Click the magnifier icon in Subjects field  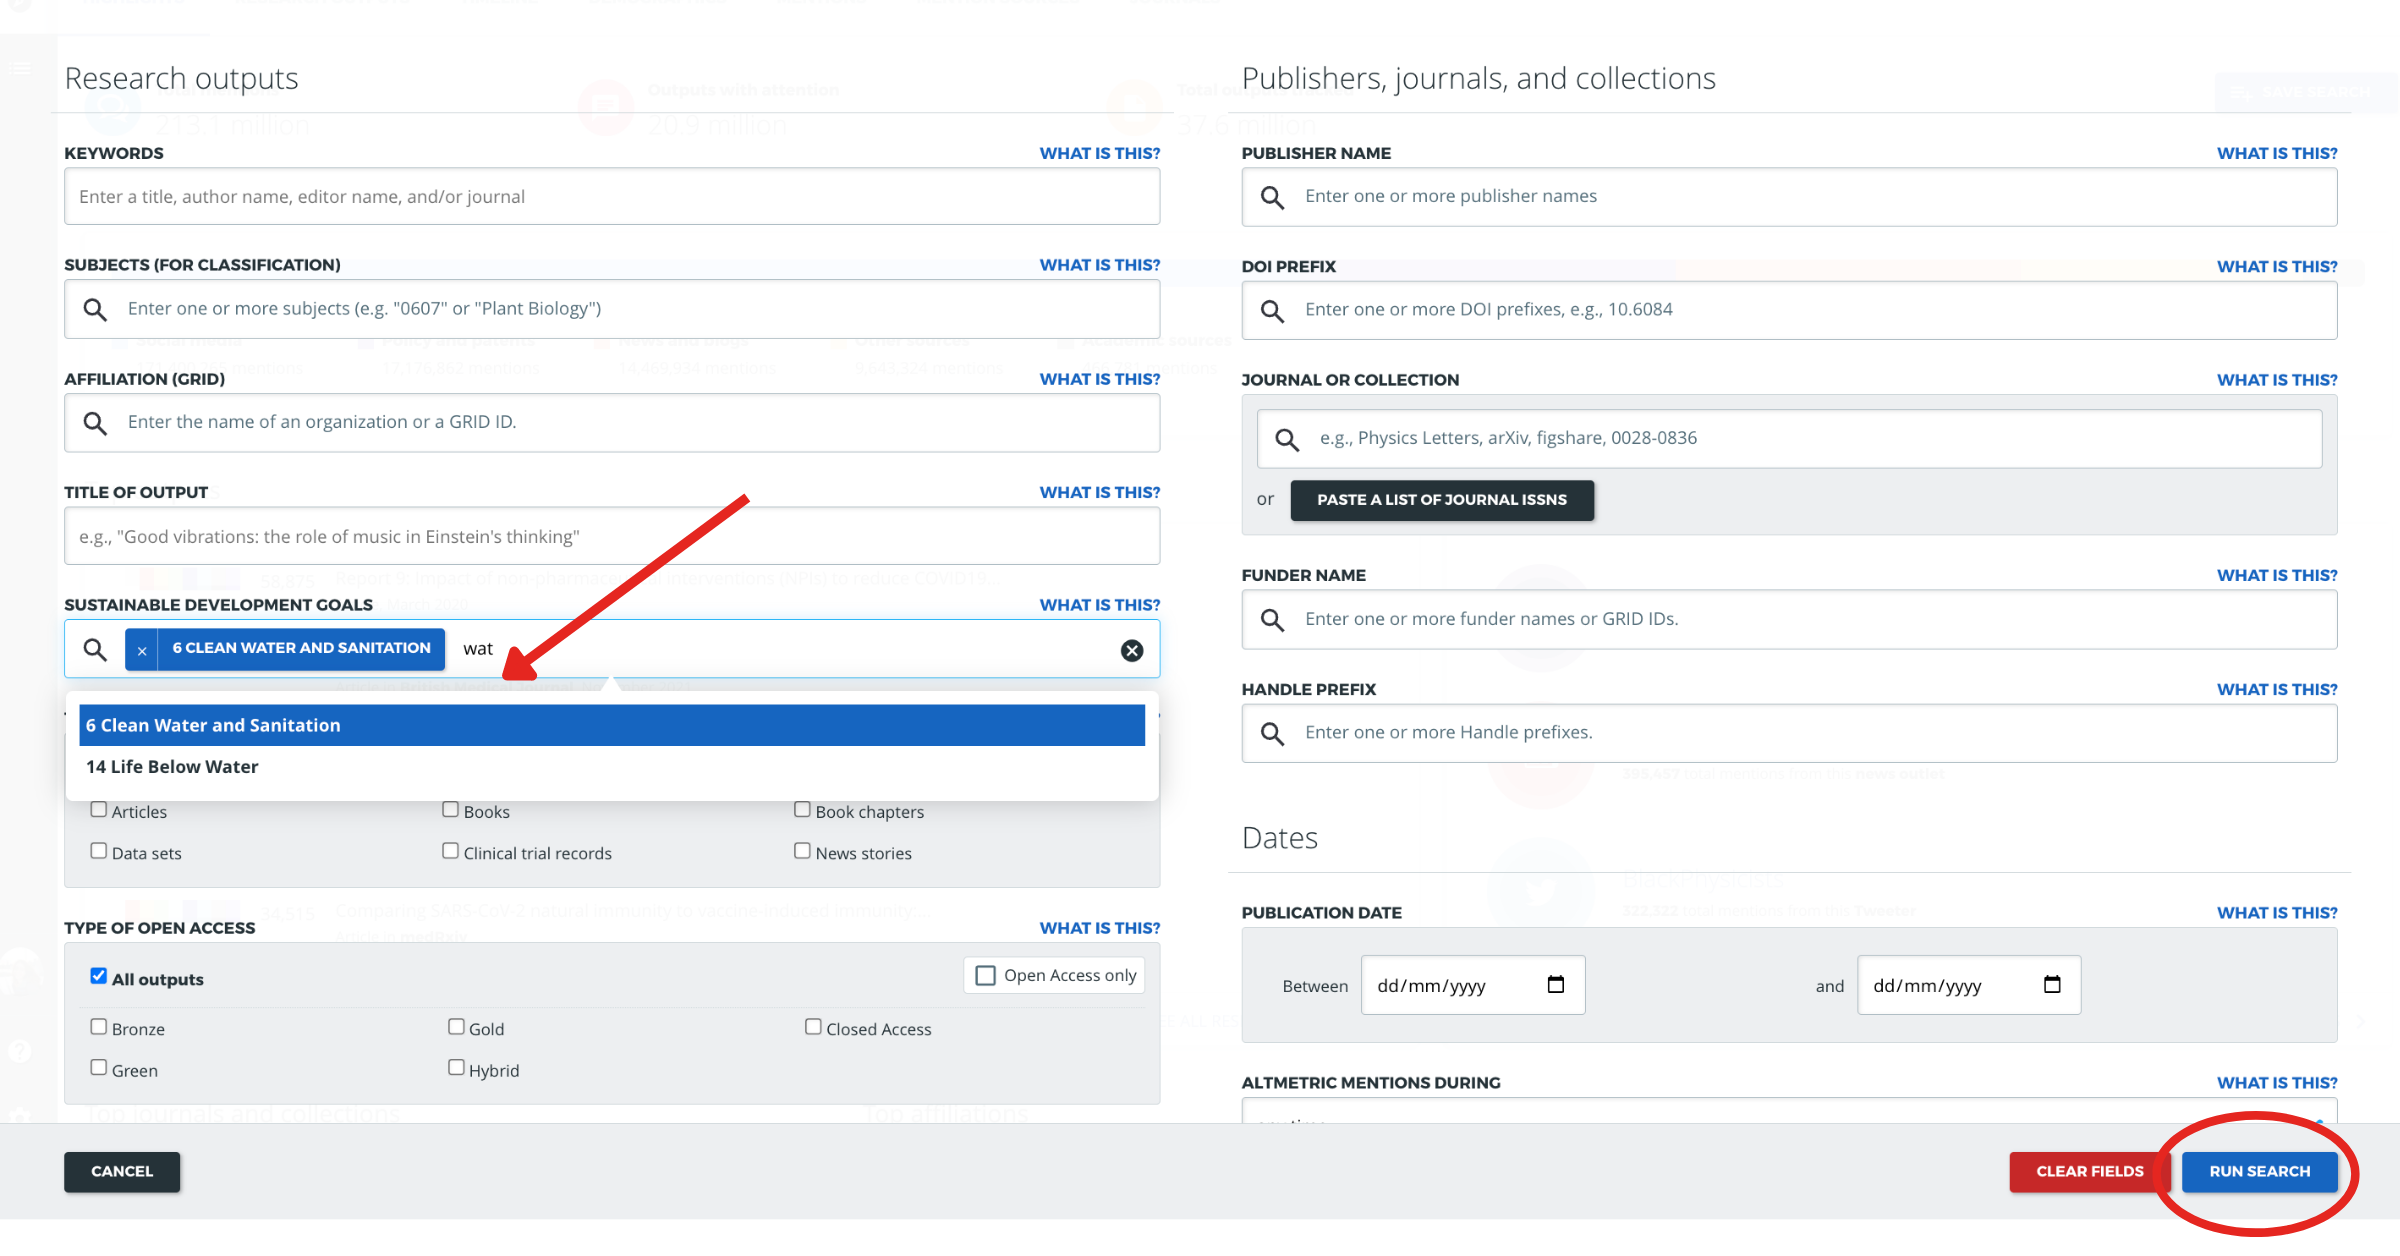pyautogui.click(x=95, y=309)
